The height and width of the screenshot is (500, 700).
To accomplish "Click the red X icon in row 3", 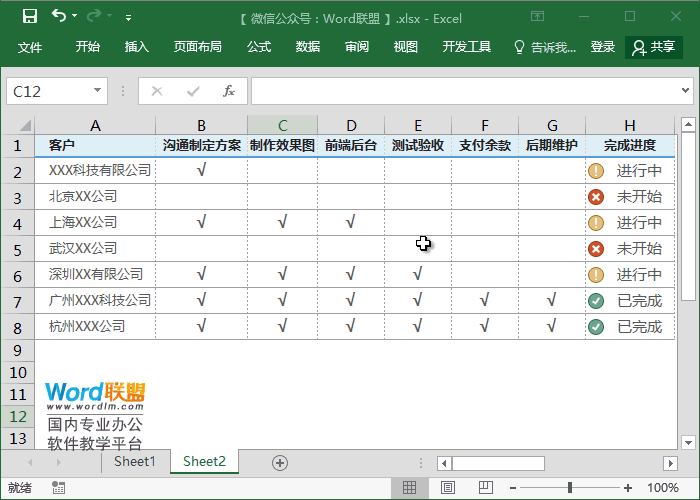I will (x=596, y=197).
